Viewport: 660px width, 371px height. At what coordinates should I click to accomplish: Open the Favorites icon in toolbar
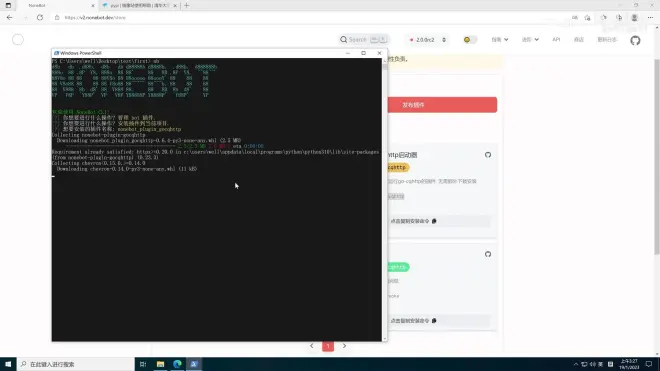[x=604, y=18]
